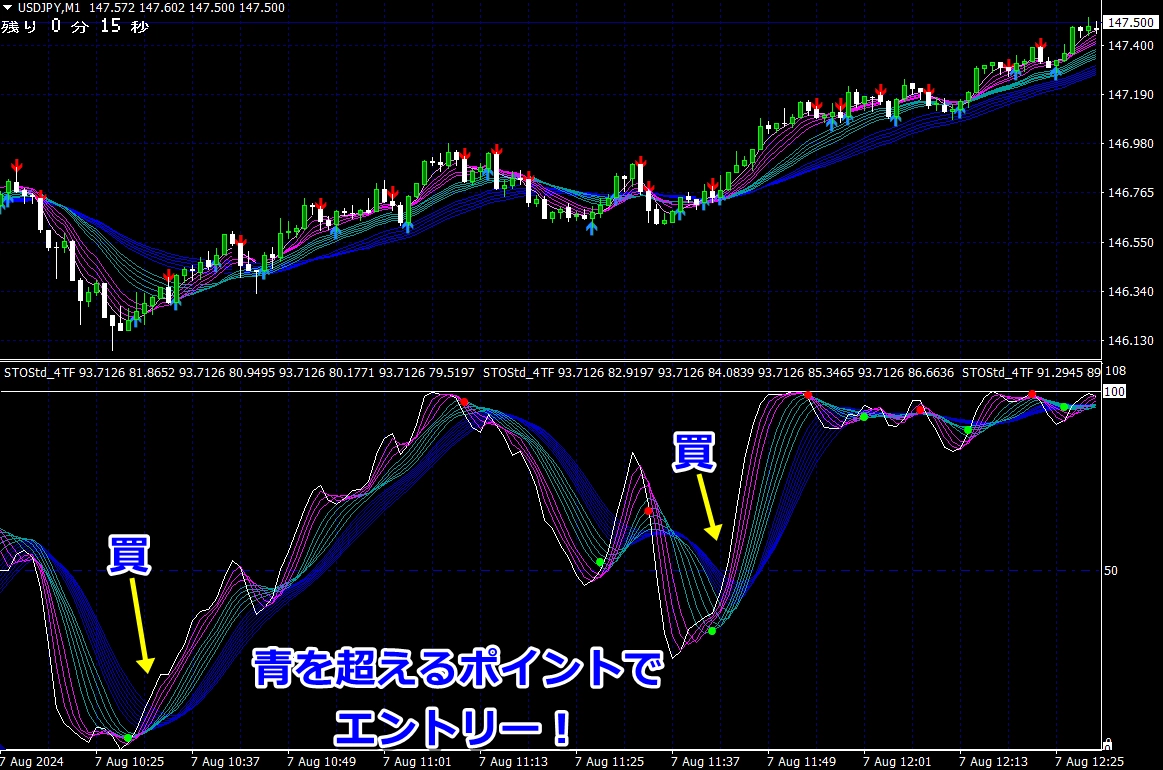Click the triangle beside USDJPY,M1 title

(7, 8)
